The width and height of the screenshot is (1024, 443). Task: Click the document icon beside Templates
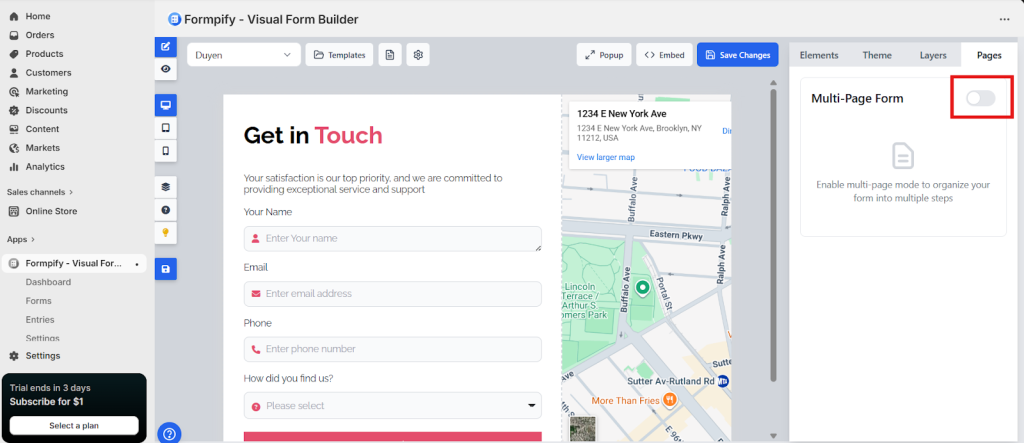[x=390, y=55]
